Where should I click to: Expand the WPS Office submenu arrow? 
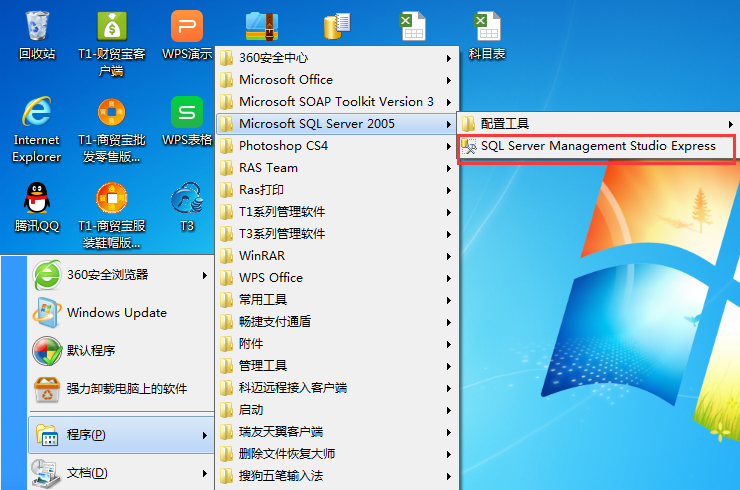449,279
